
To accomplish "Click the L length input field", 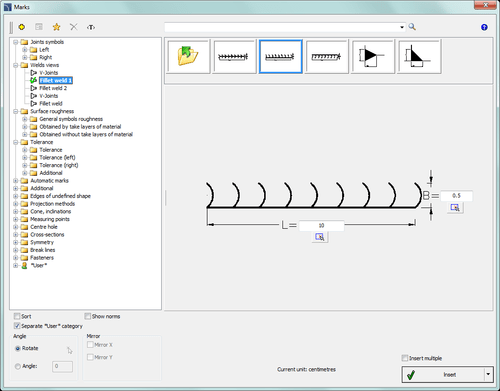I will [321, 226].
